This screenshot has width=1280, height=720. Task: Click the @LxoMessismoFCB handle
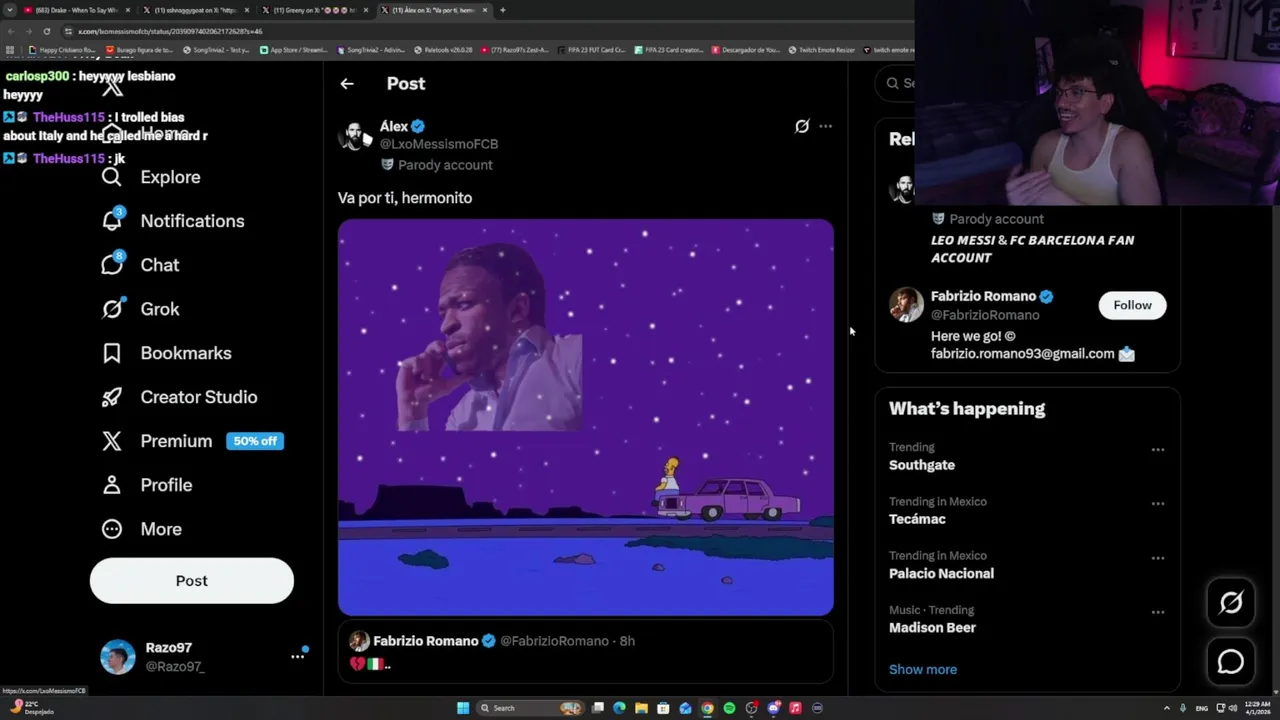(x=439, y=144)
